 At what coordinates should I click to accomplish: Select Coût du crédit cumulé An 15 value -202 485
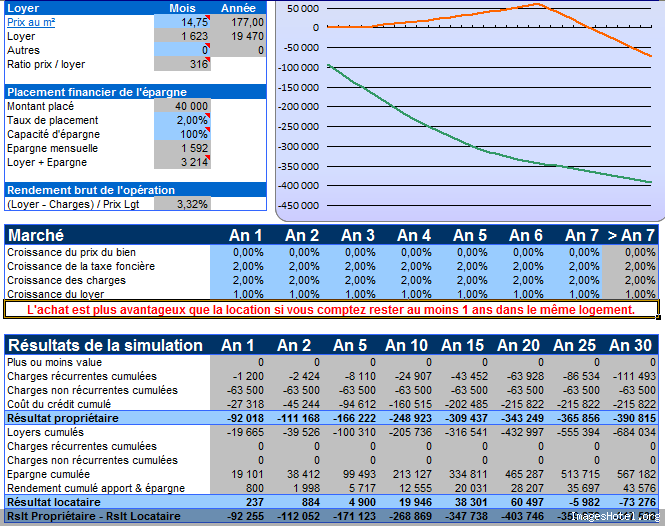[462, 404]
